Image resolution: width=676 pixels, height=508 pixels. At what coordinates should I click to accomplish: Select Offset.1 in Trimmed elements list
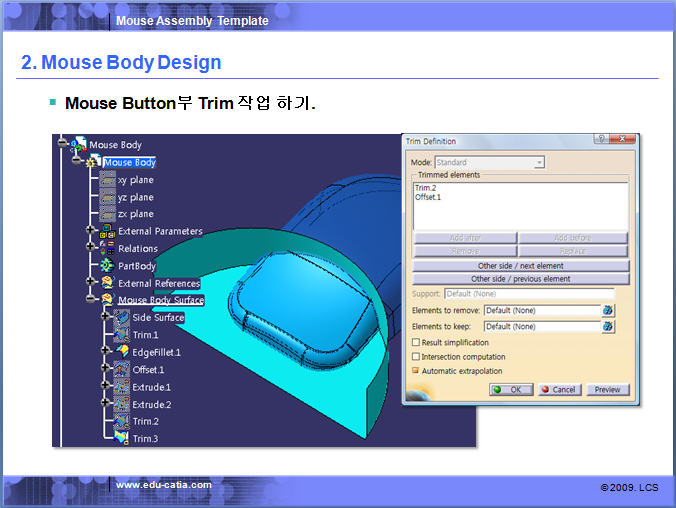pos(428,197)
